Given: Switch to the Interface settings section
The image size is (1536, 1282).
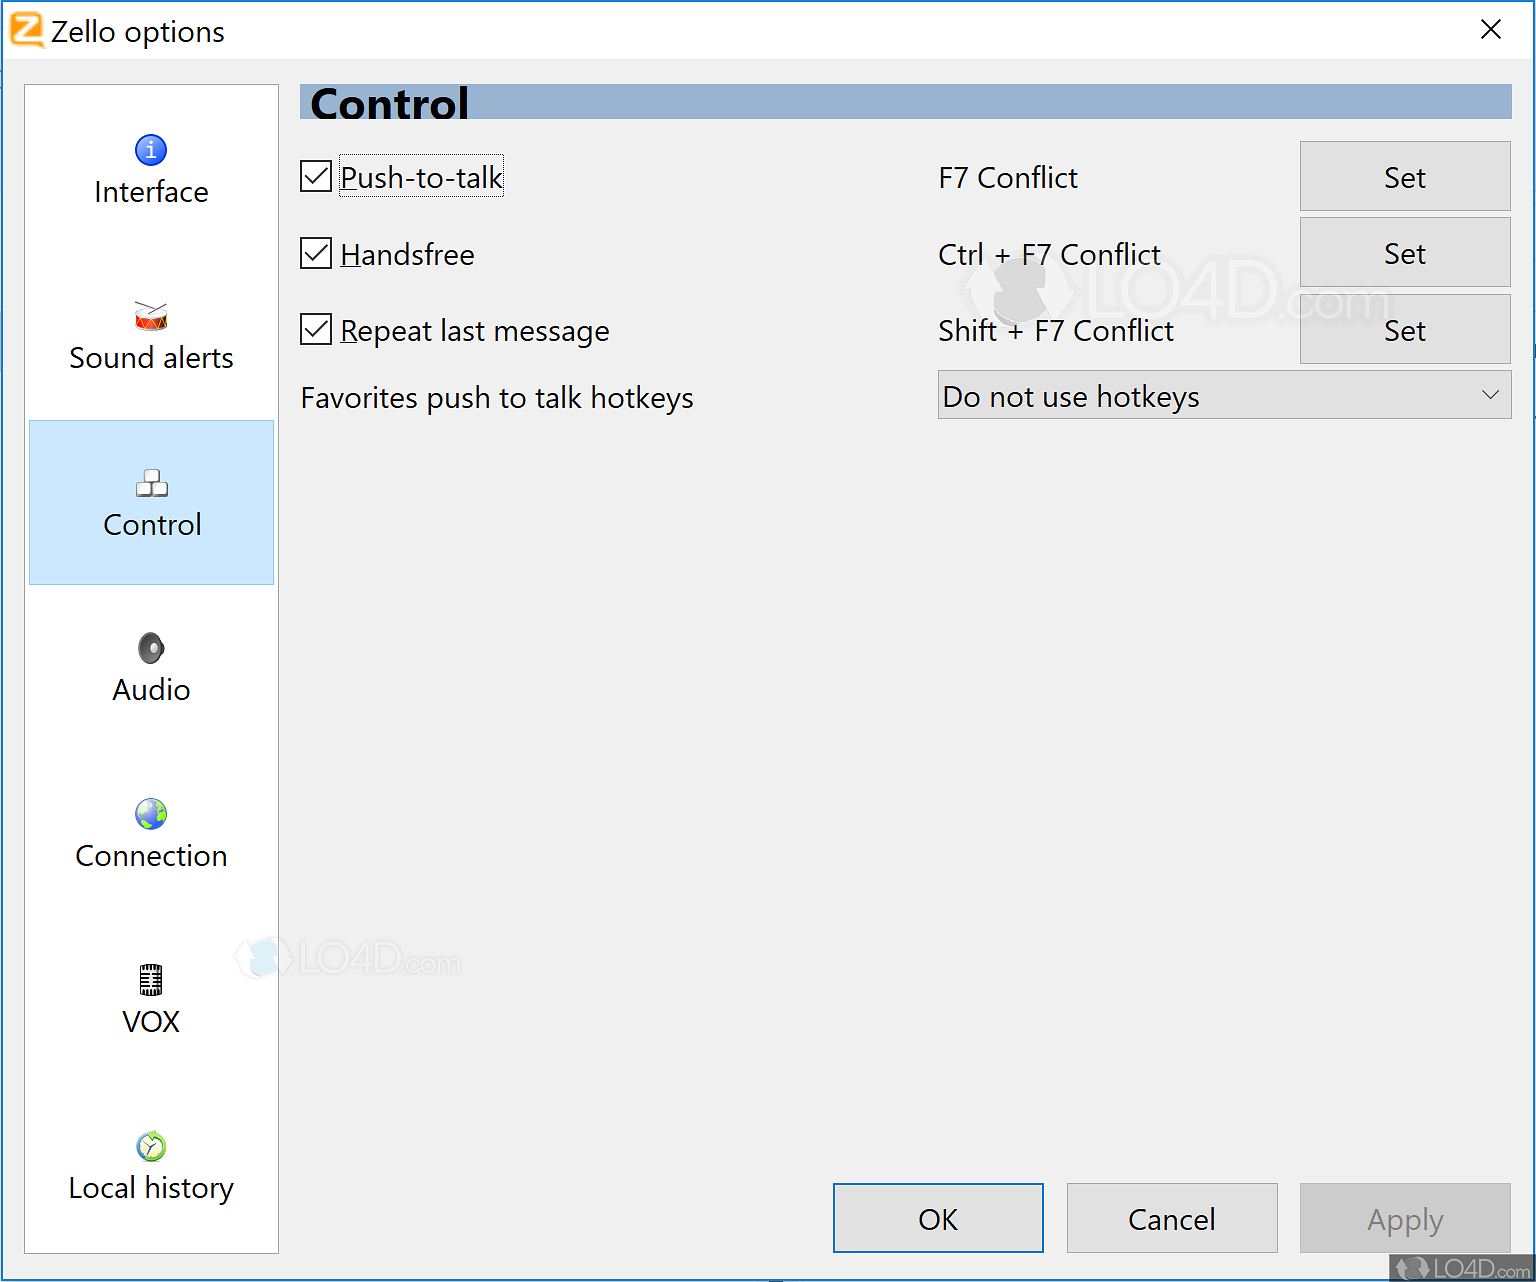Looking at the screenshot, I should tap(151, 170).
